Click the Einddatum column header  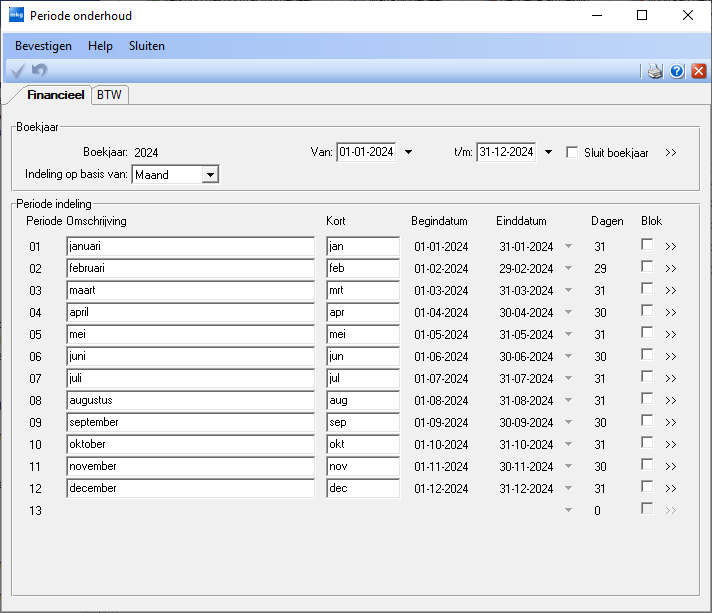[x=521, y=221]
